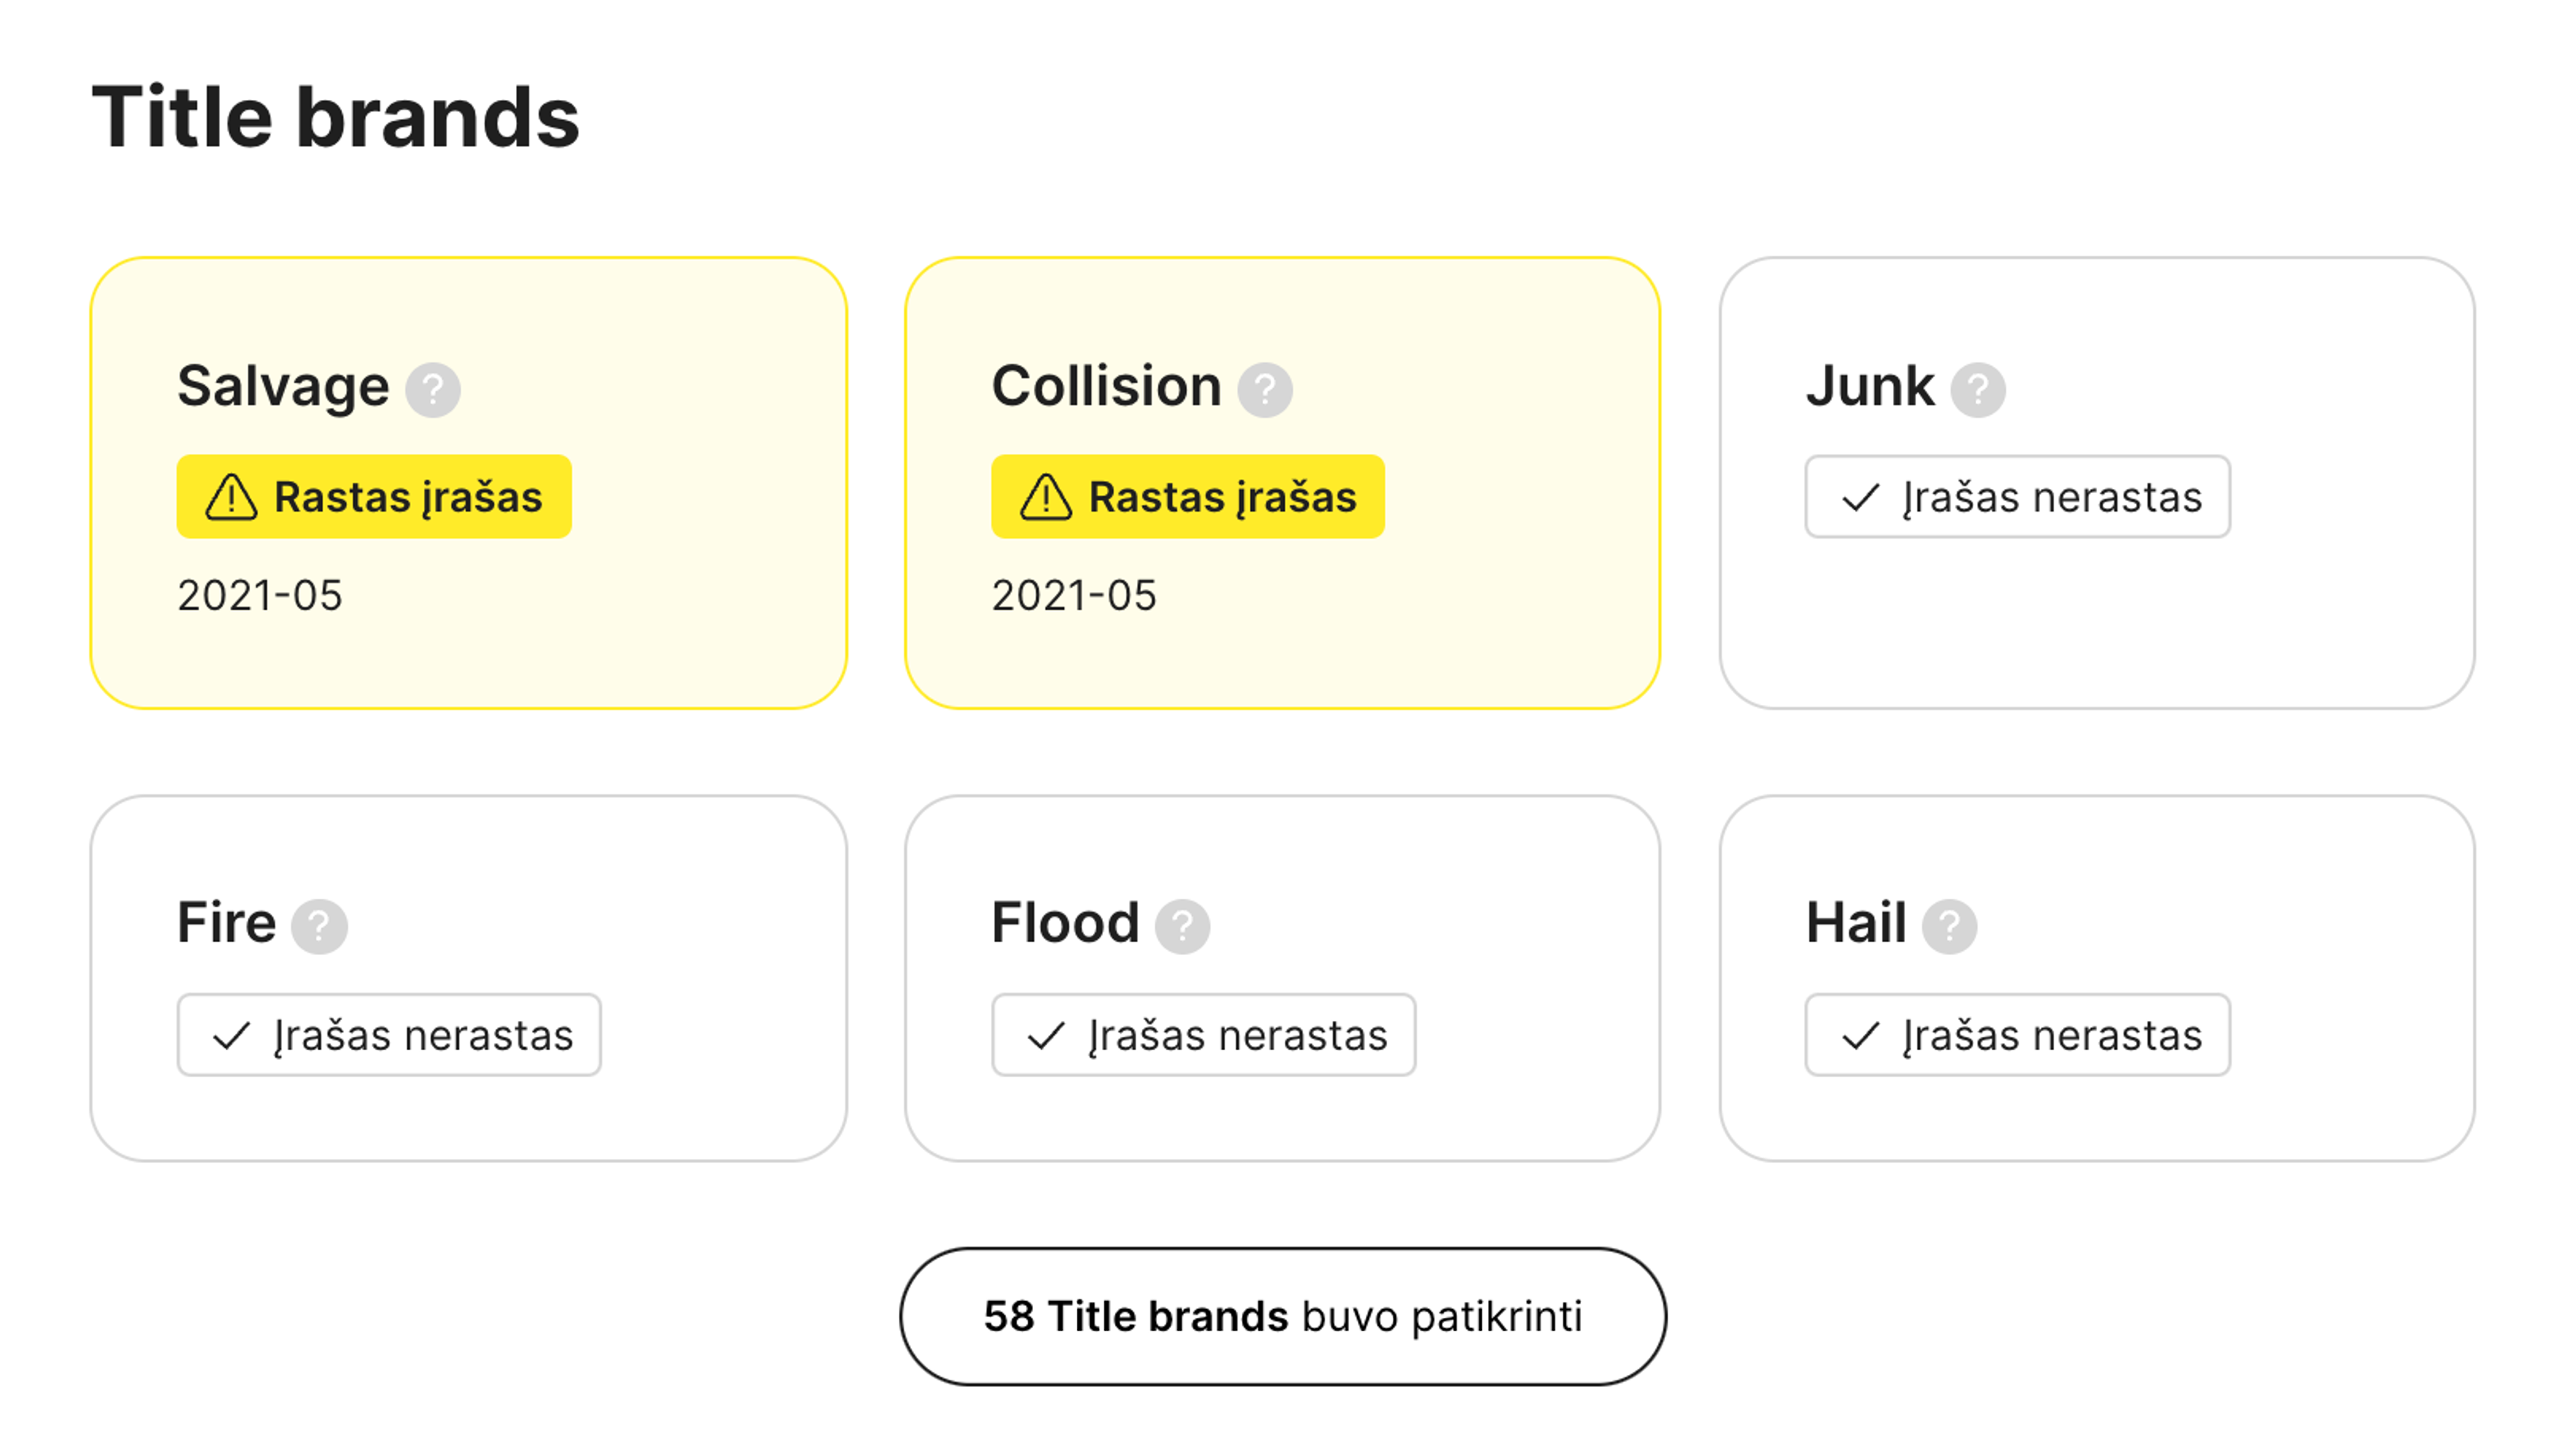The width and height of the screenshot is (2576, 1448).
Task: Click the warning triangle in Salvage badge
Action: 231,497
